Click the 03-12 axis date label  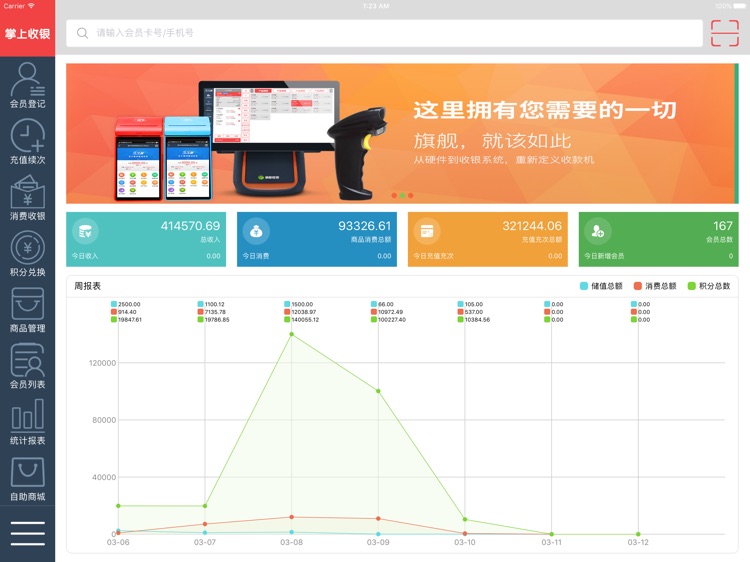click(638, 542)
